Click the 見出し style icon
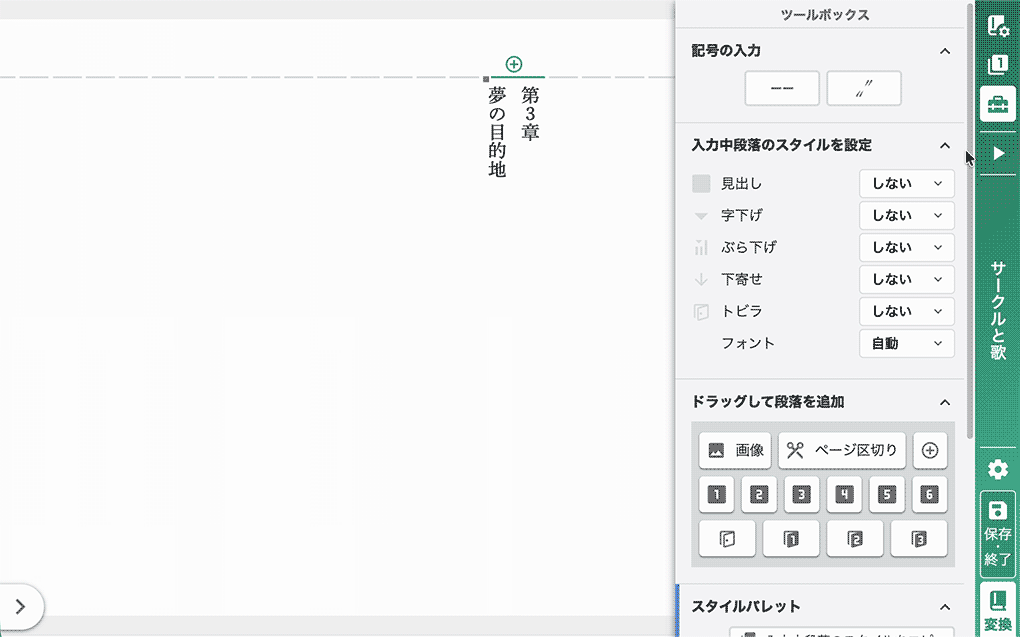 (701, 183)
